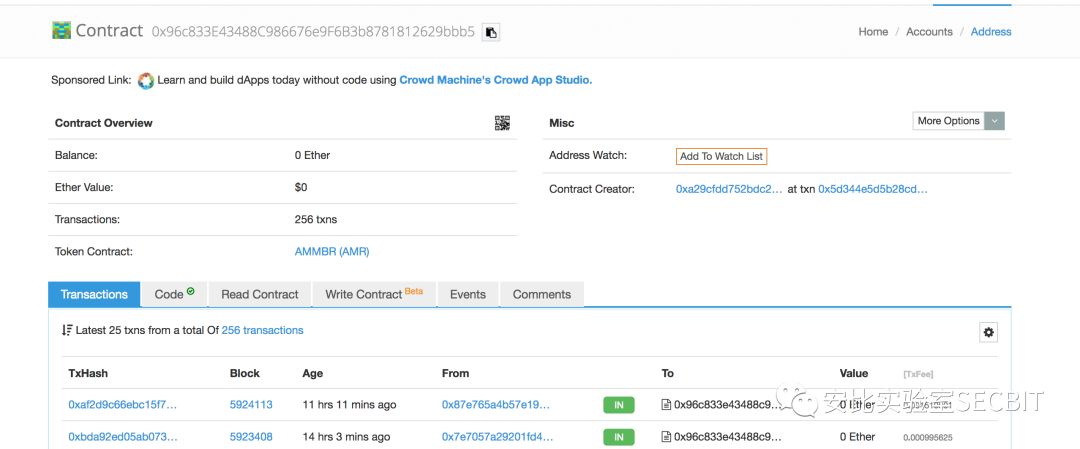Click the verified checkmark on Code tab
Screen dimensions: 1080x449
coord(191,291)
